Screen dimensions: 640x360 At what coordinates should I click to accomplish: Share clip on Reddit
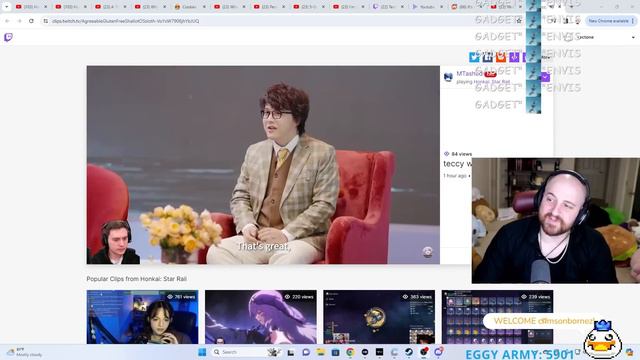pos(501,57)
